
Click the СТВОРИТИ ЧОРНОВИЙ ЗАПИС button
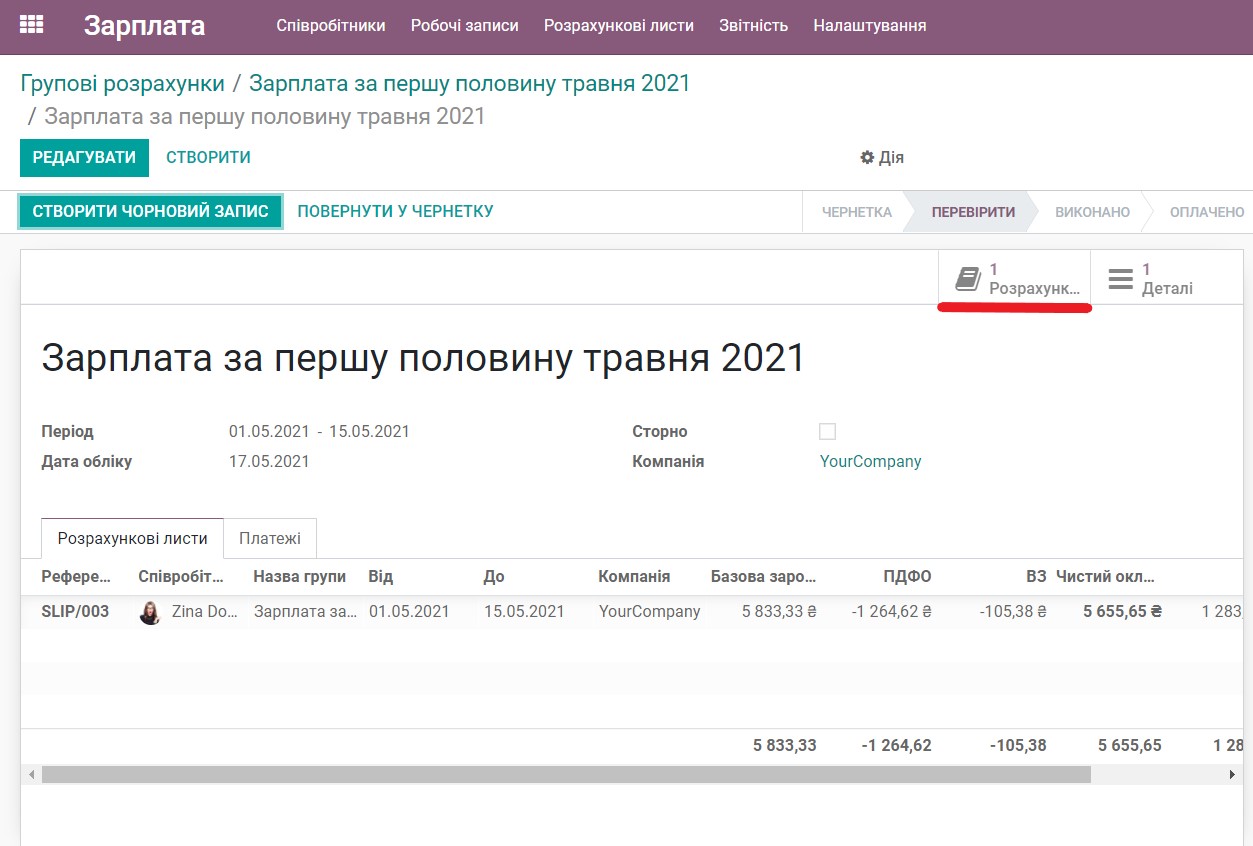click(150, 211)
